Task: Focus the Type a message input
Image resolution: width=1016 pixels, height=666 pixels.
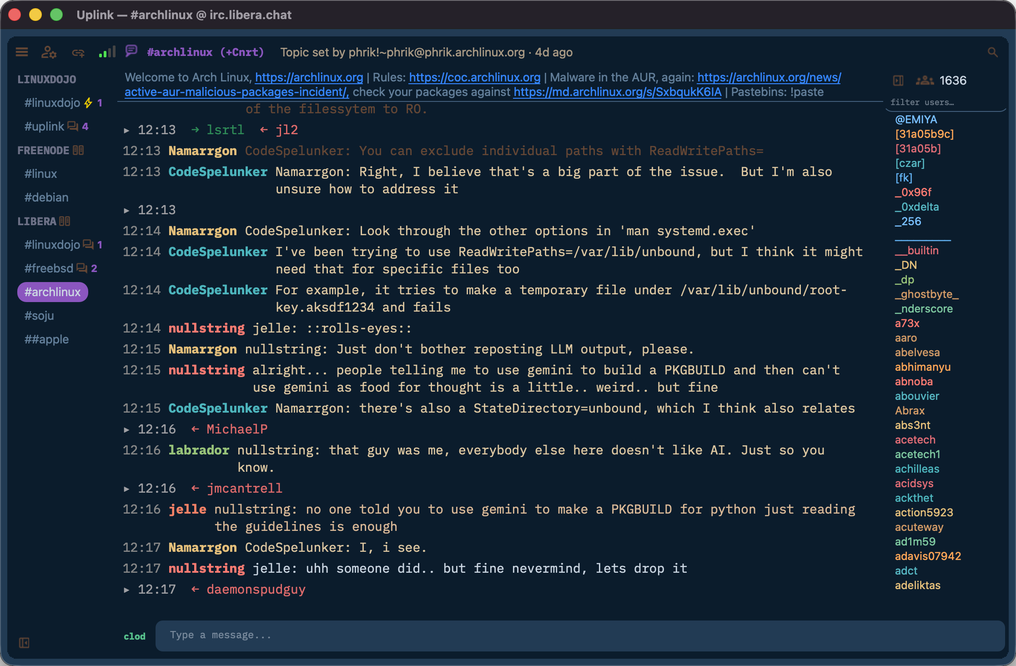Action: 580,636
